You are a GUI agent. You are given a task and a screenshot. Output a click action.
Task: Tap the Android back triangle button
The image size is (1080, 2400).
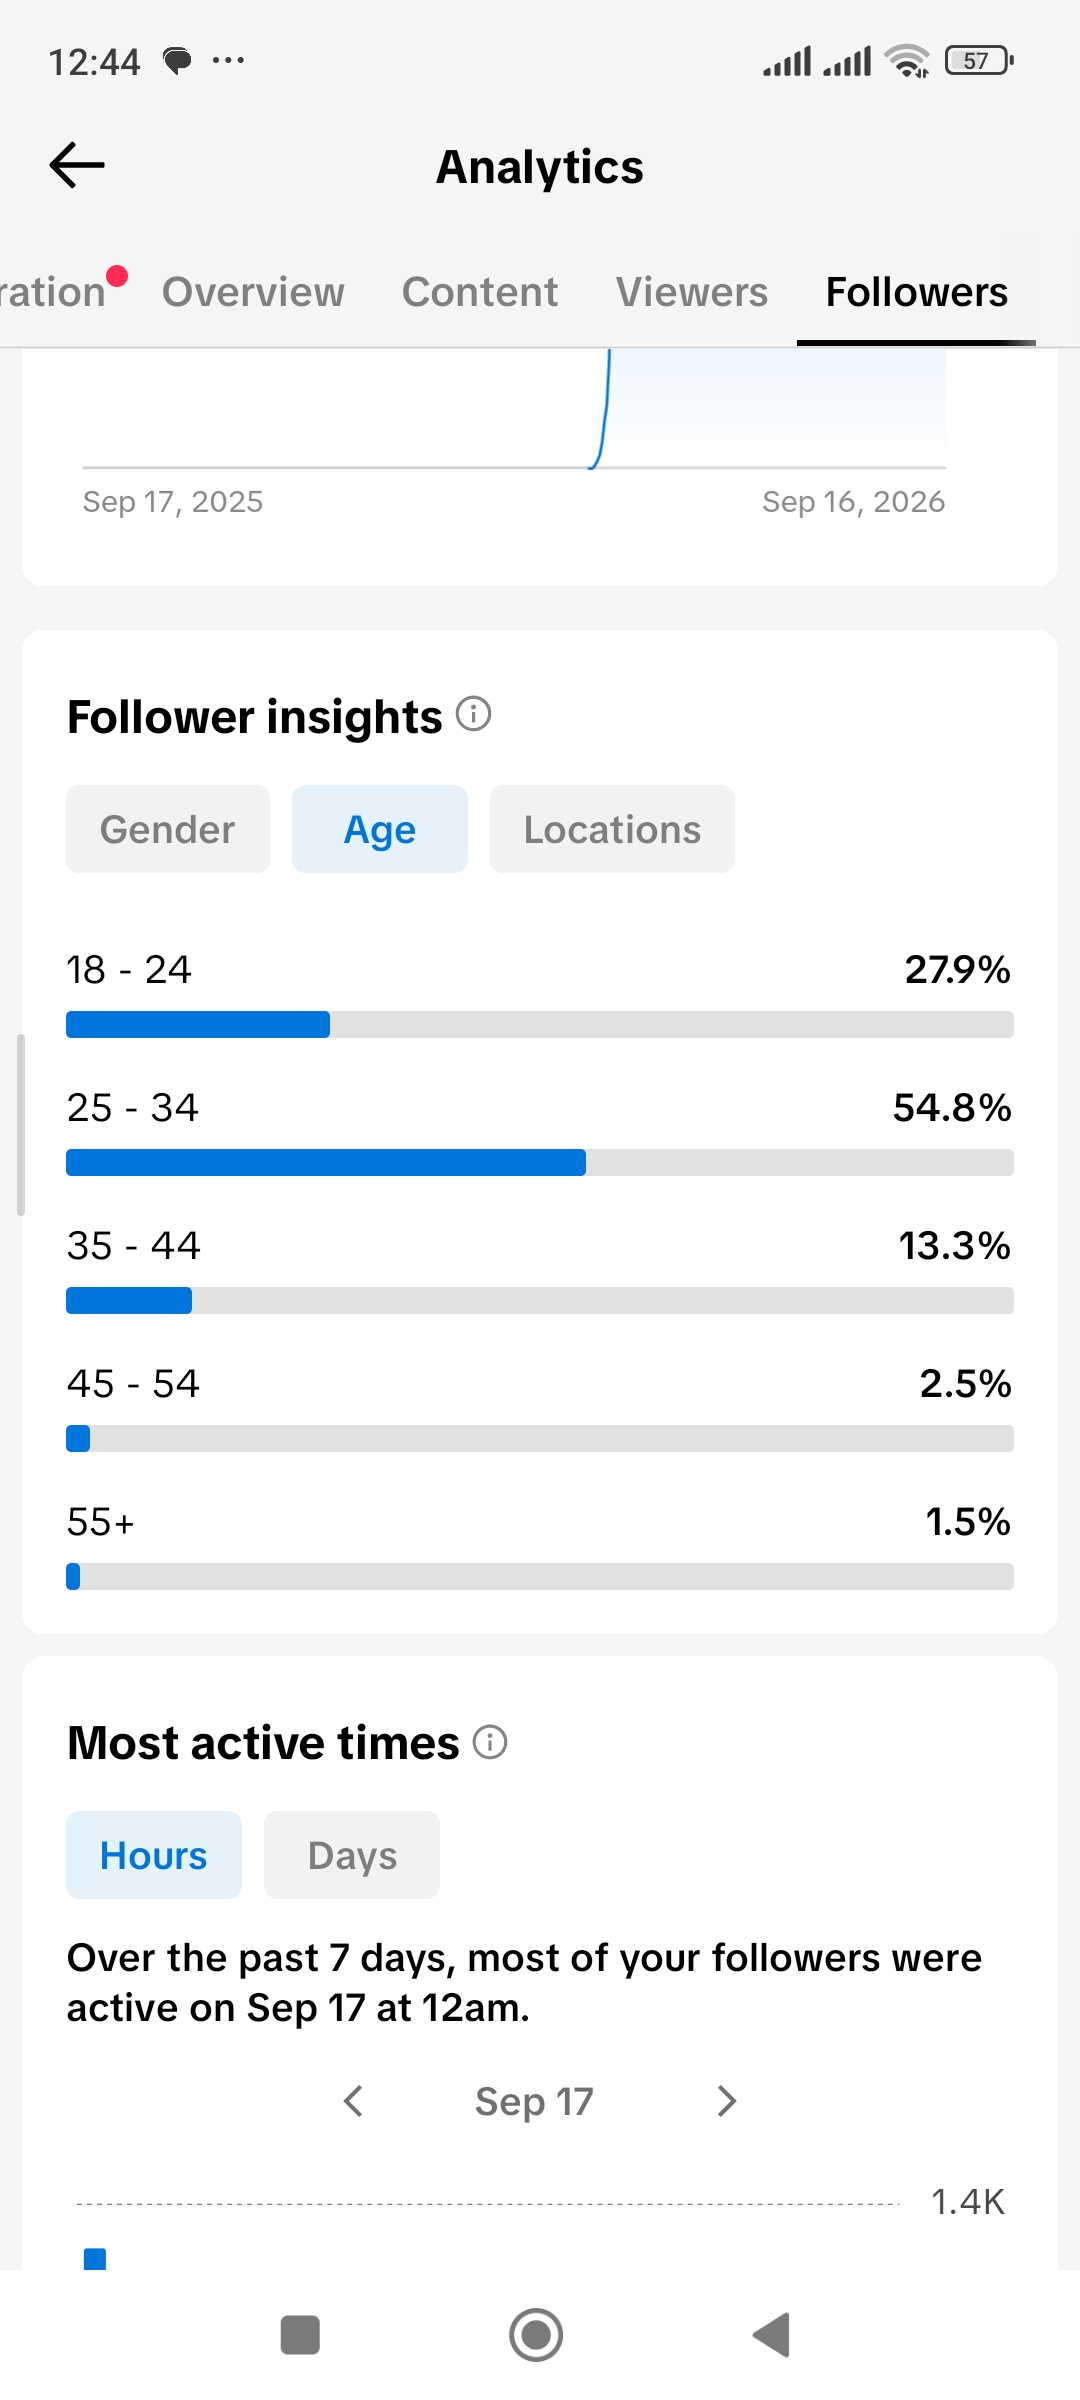[x=772, y=2335]
